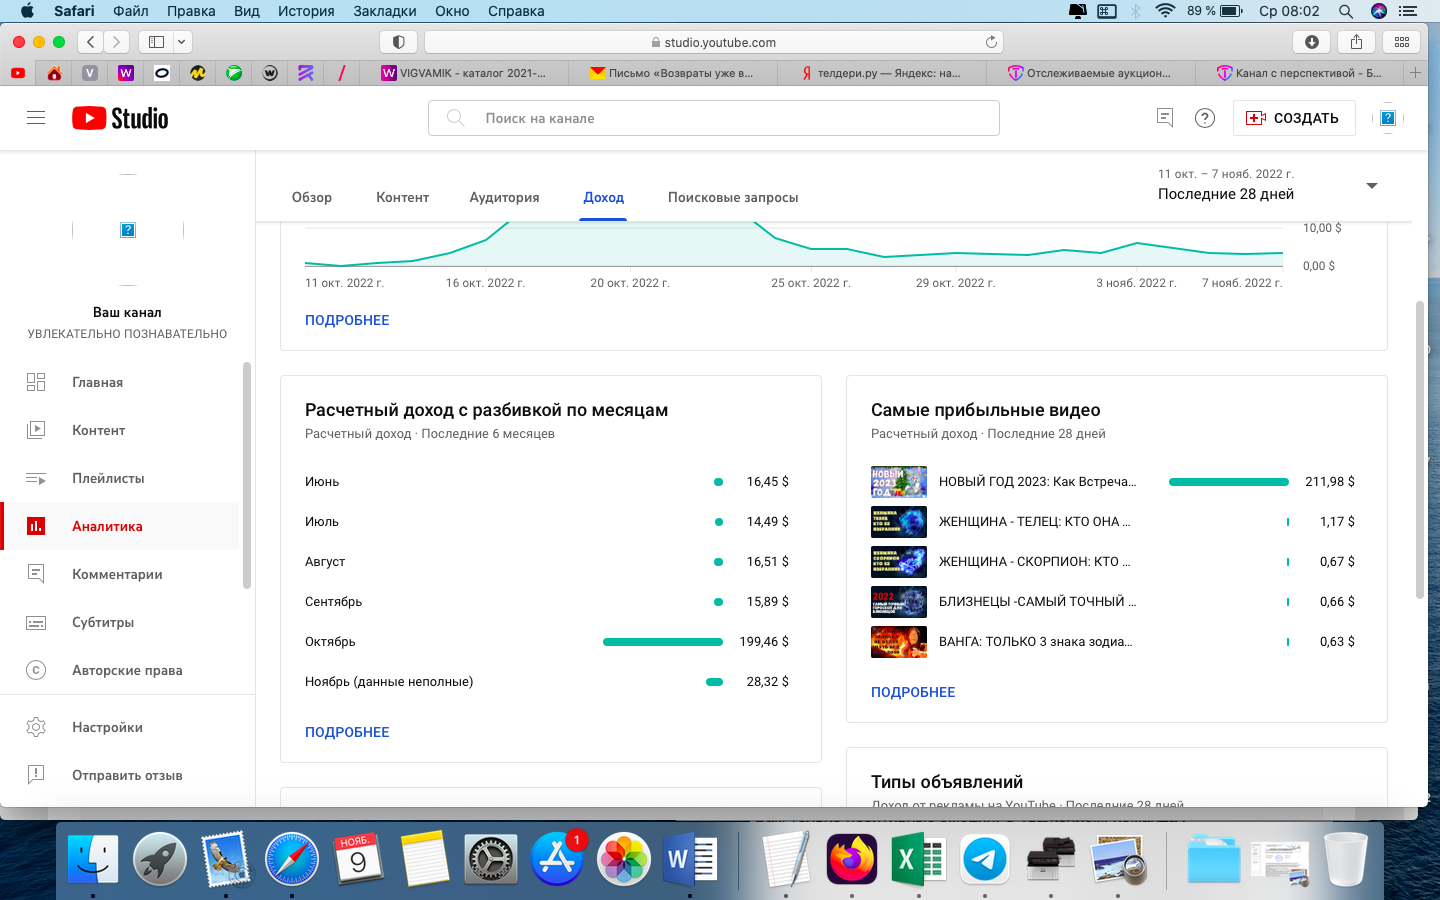This screenshot has width=1440, height=900.
Task: Click the Главная dashboard sidebar icon
Action: tap(36, 382)
